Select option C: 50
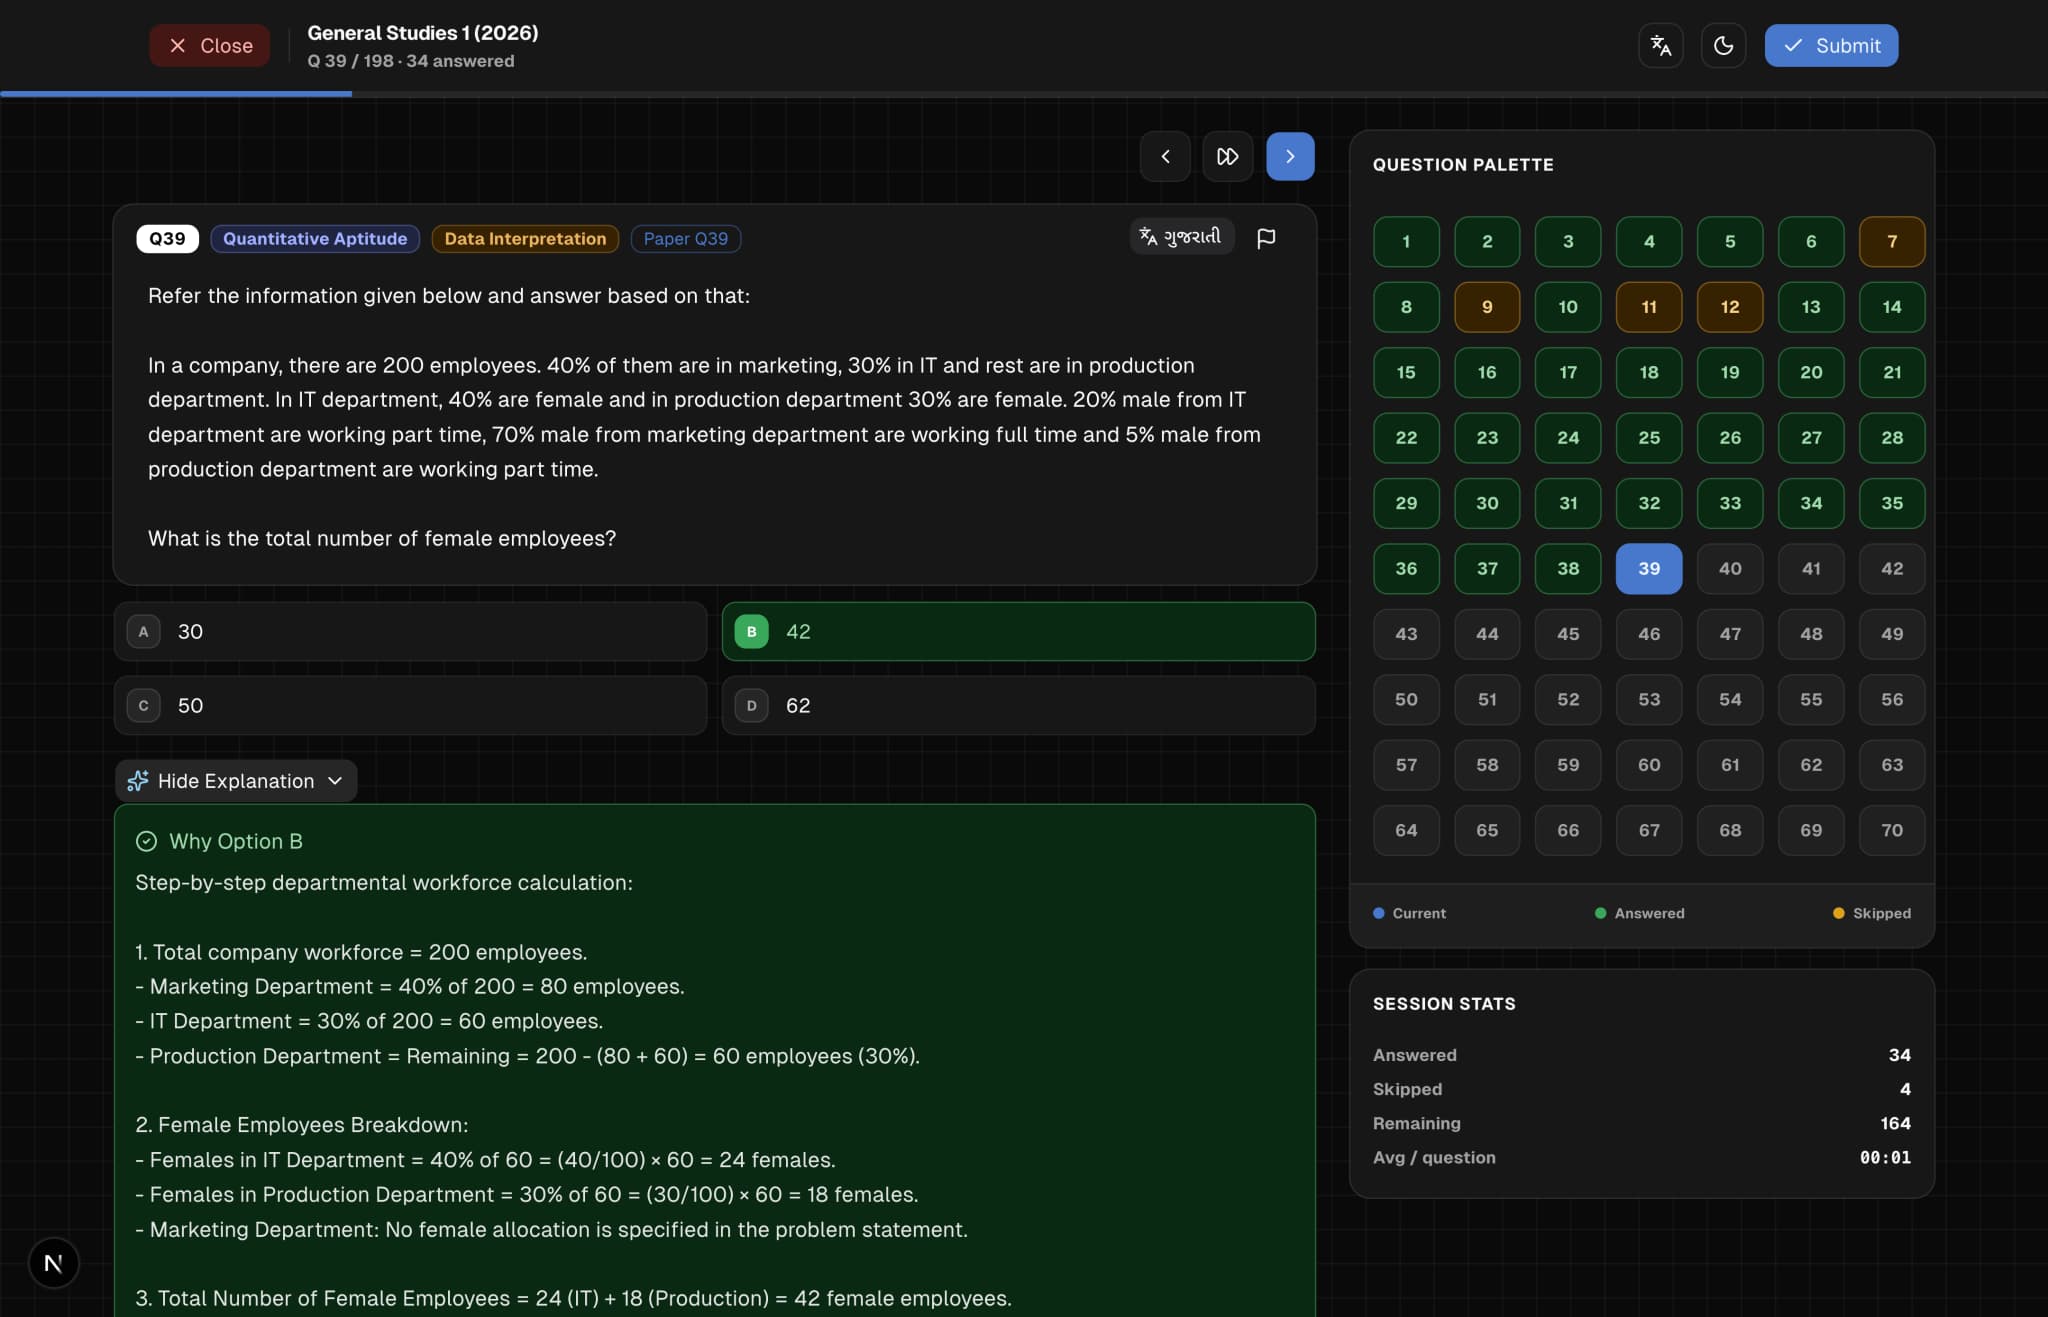Image resolution: width=2048 pixels, height=1317 pixels. click(410, 706)
